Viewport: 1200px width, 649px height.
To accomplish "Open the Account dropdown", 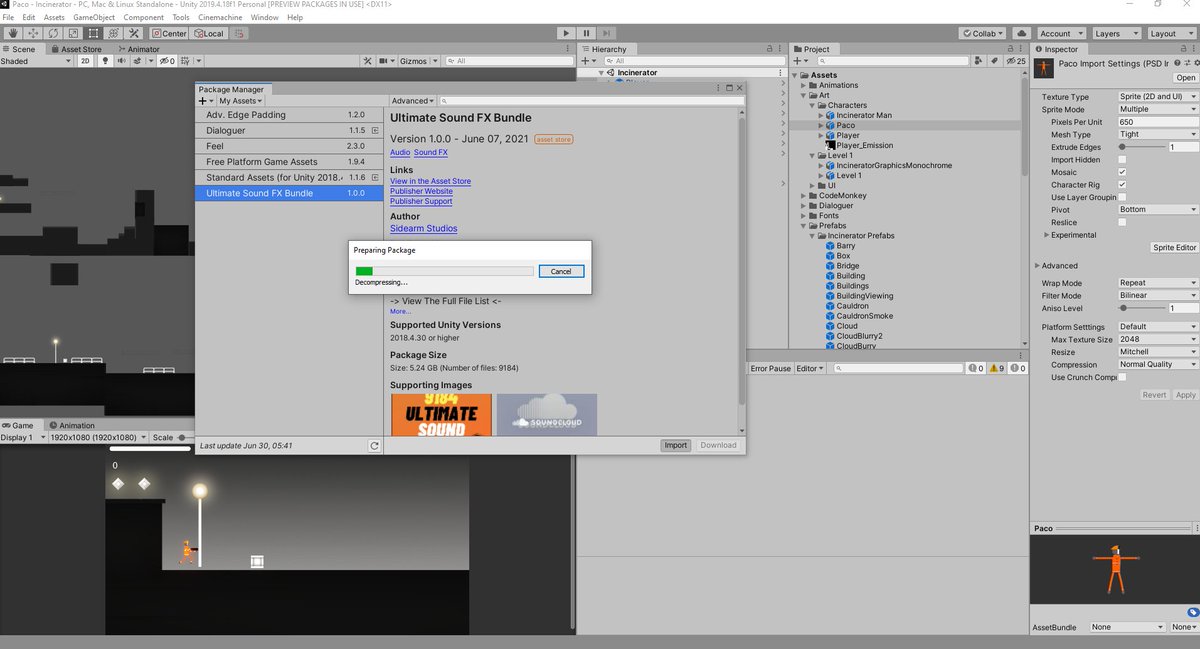I will 1060,33.
